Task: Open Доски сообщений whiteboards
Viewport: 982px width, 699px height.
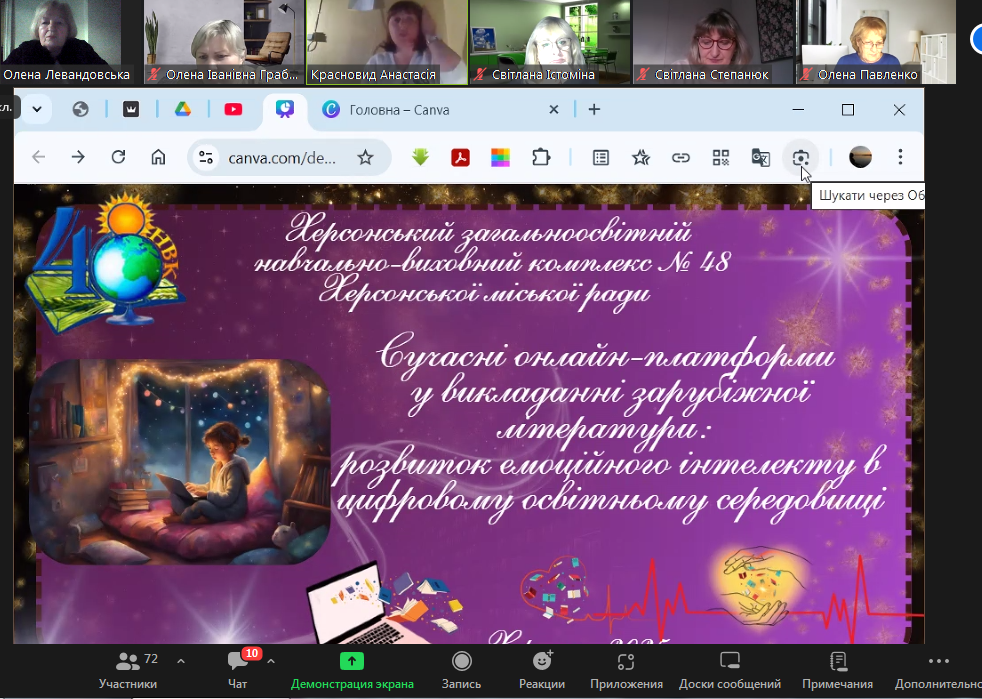Action: 729,669
